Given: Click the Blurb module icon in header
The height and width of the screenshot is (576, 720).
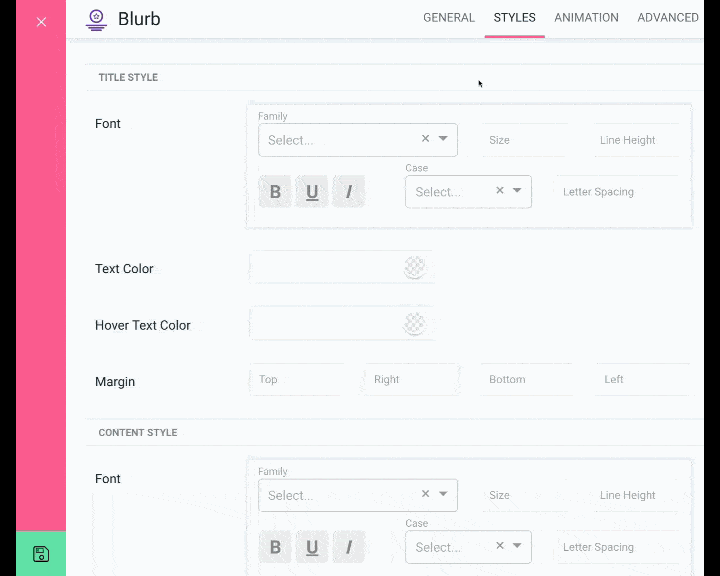Looking at the screenshot, I should pyautogui.click(x=96, y=20).
